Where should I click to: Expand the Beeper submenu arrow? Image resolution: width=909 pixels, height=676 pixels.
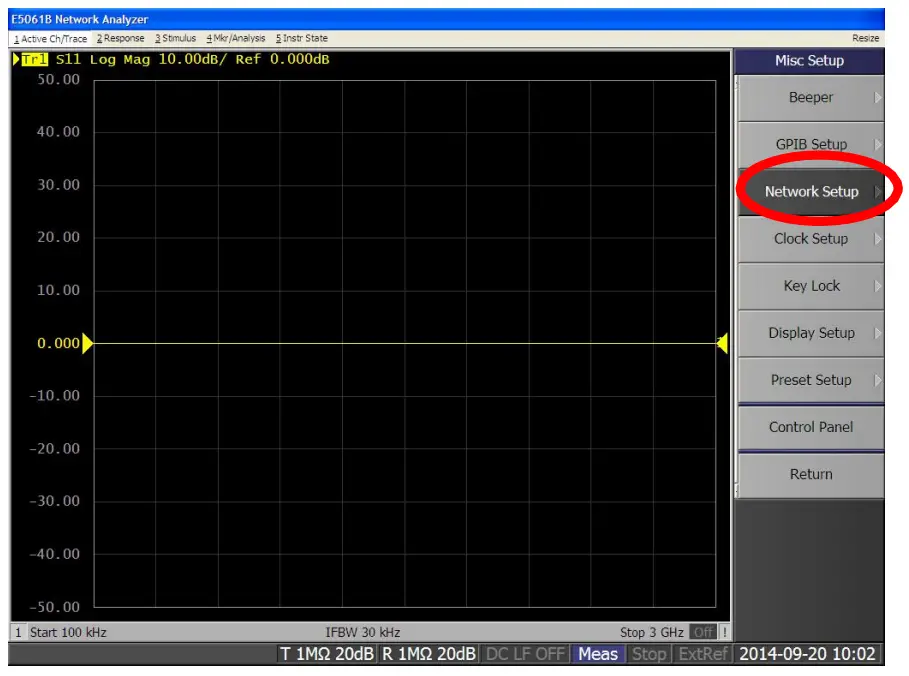pos(878,97)
